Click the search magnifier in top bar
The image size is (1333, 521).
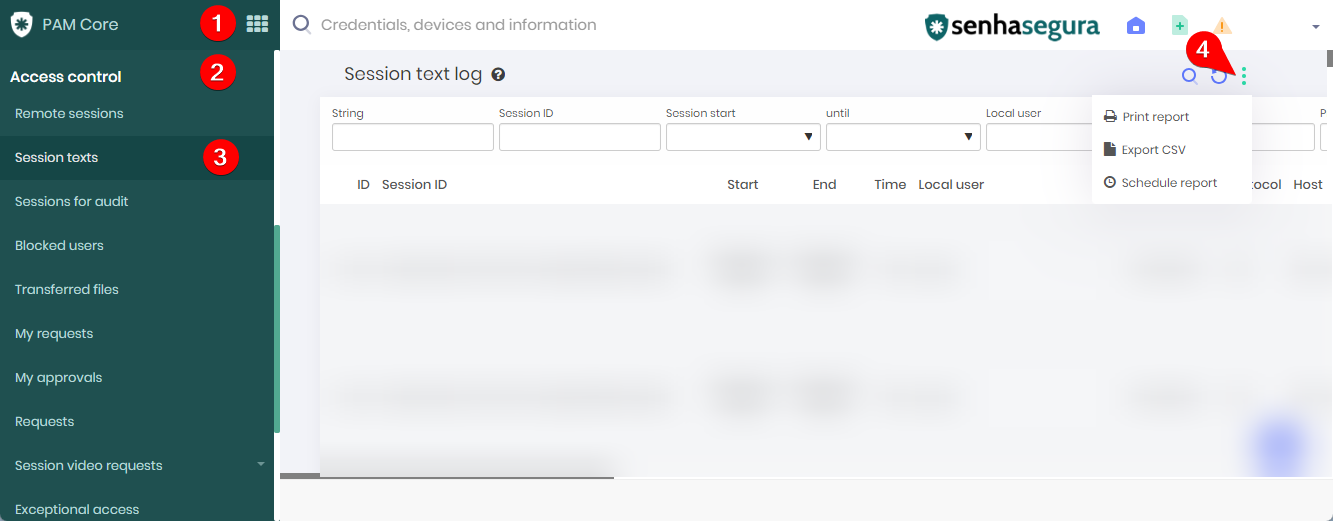(301, 25)
